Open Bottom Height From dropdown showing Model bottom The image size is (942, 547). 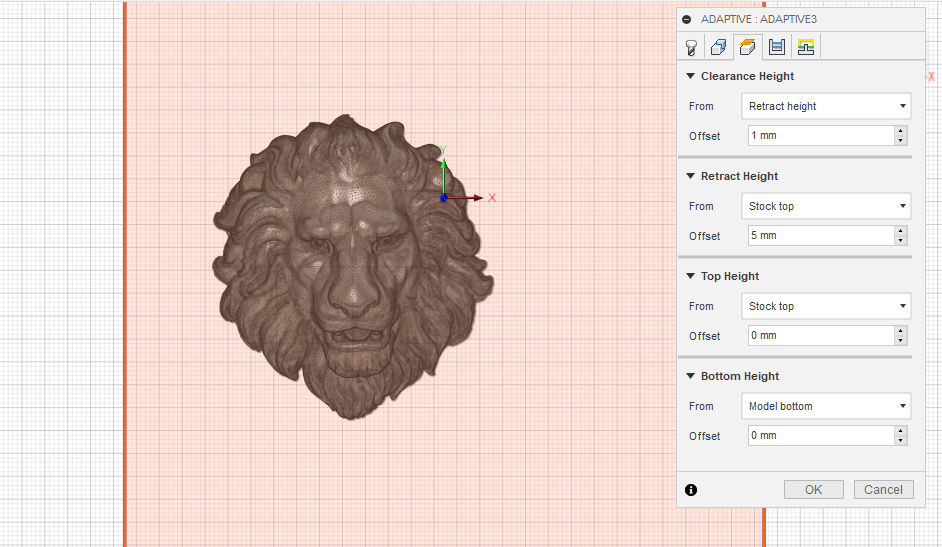(826, 406)
